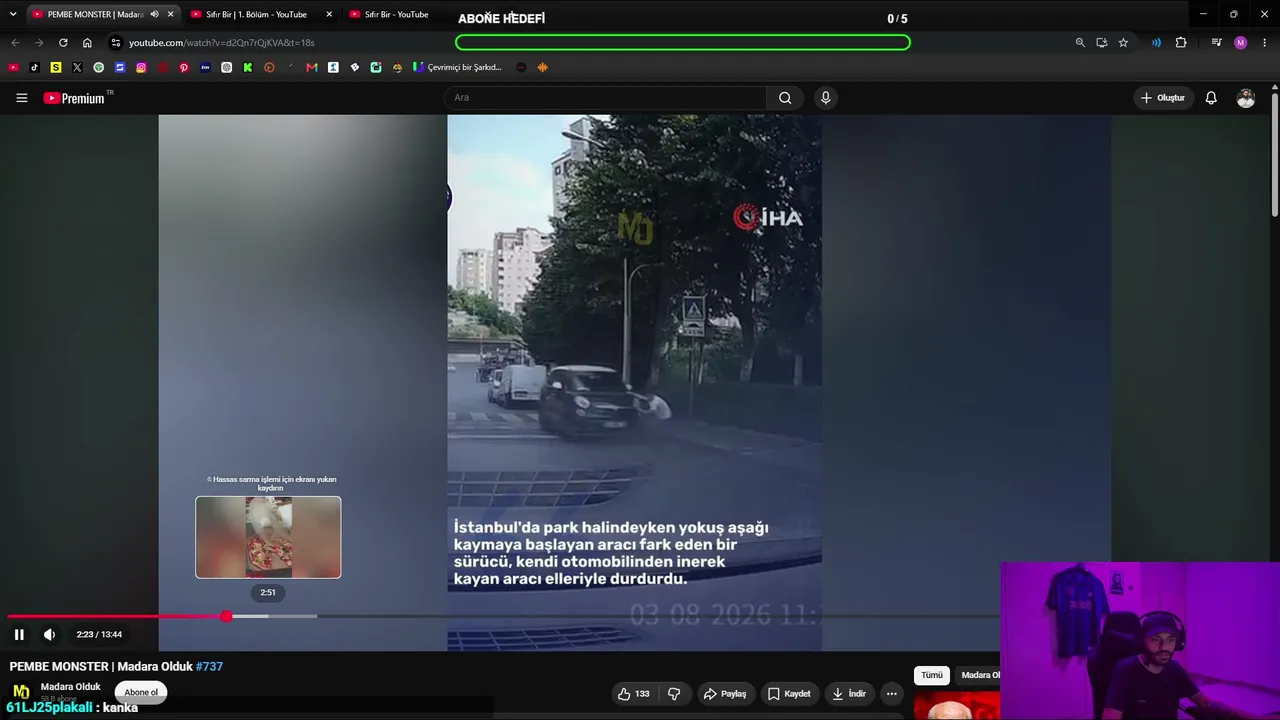The height and width of the screenshot is (720, 1280).
Task: Open the Instagram bookmark
Action: (x=141, y=67)
